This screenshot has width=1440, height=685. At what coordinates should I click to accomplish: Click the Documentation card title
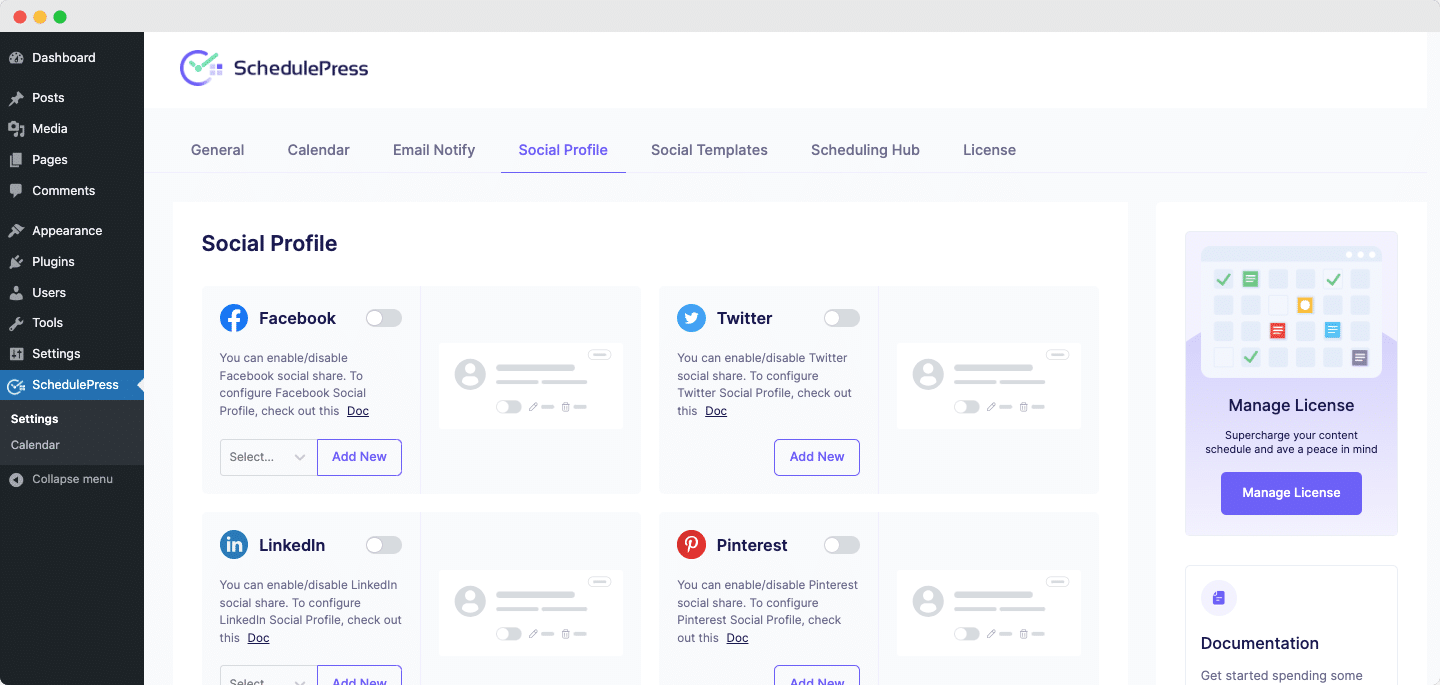point(1260,644)
